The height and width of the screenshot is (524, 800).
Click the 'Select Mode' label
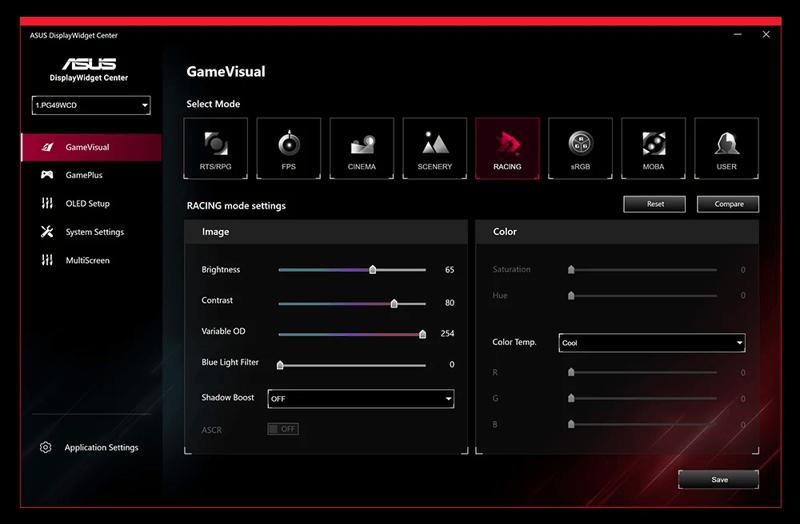click(x=213, y=104)
